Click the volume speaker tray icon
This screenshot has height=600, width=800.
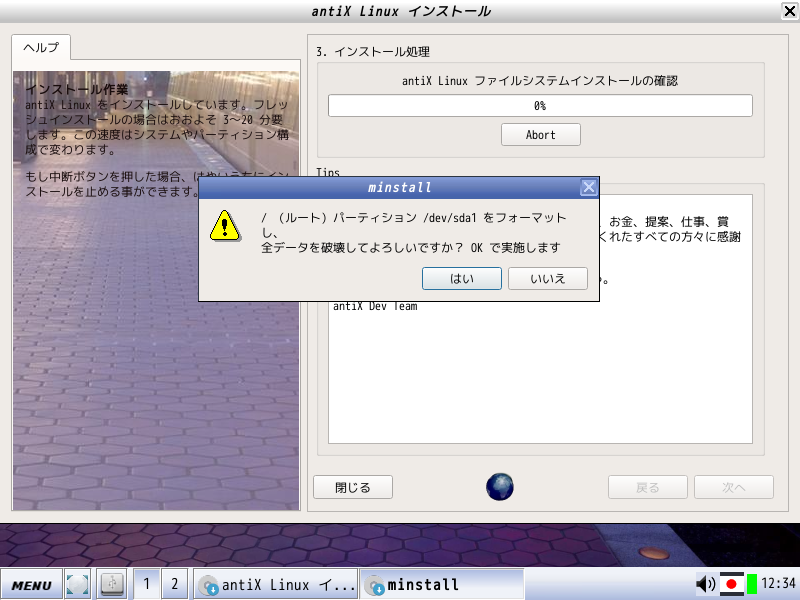(x=706, y=584)
